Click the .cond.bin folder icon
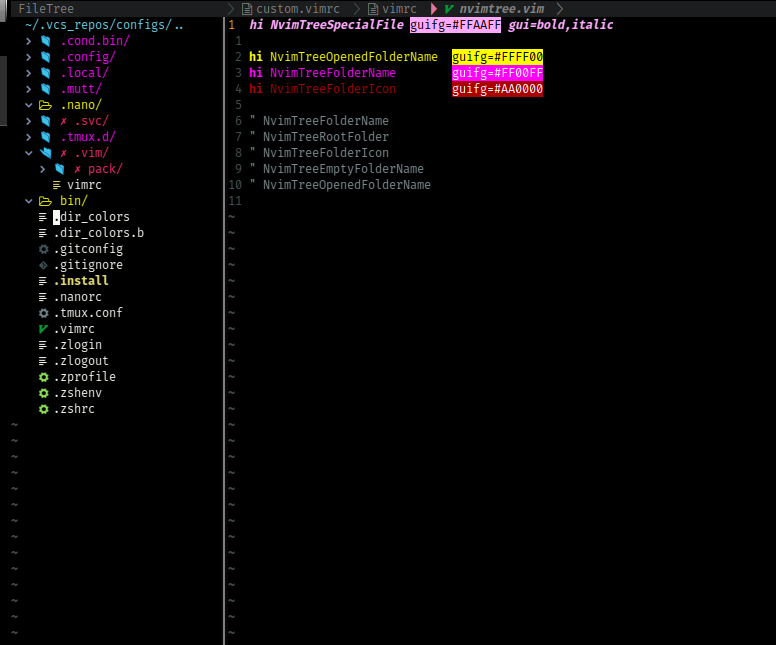This screenshot has width=776, height=645. tap(46, 41)
